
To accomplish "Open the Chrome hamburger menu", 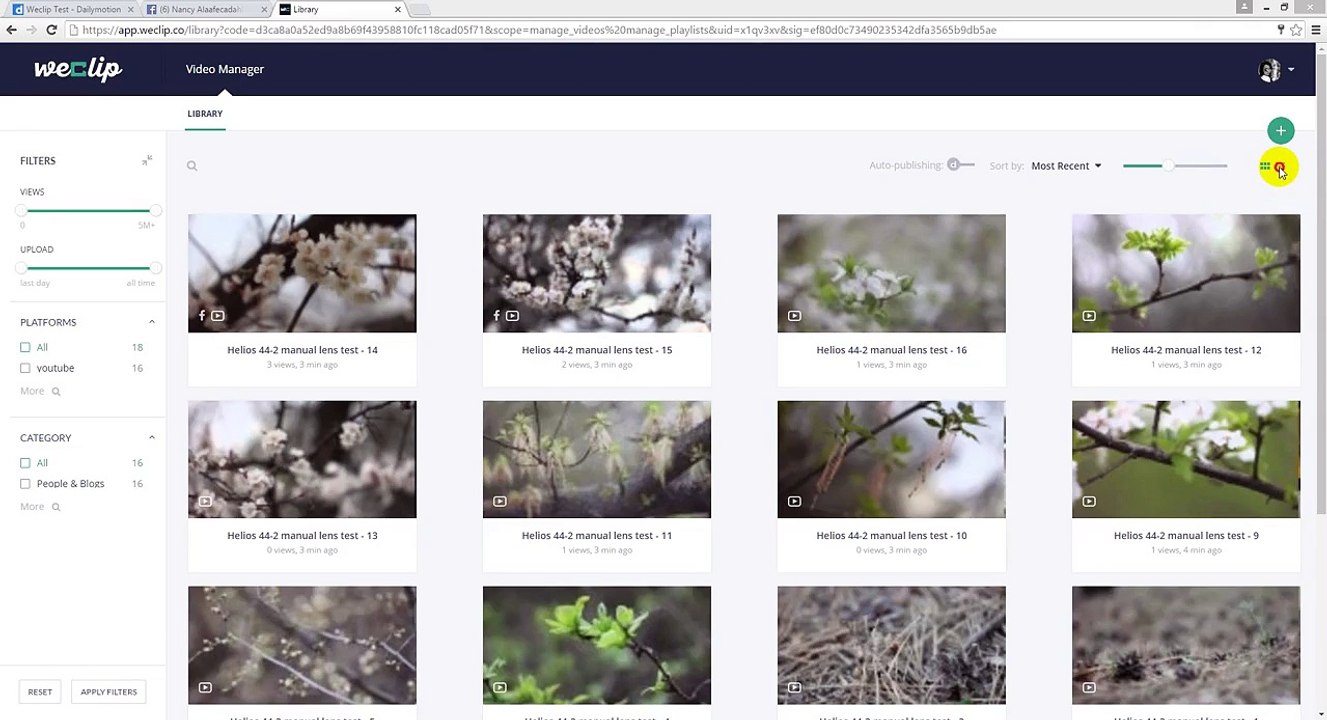I will [x=1315, y=30].
